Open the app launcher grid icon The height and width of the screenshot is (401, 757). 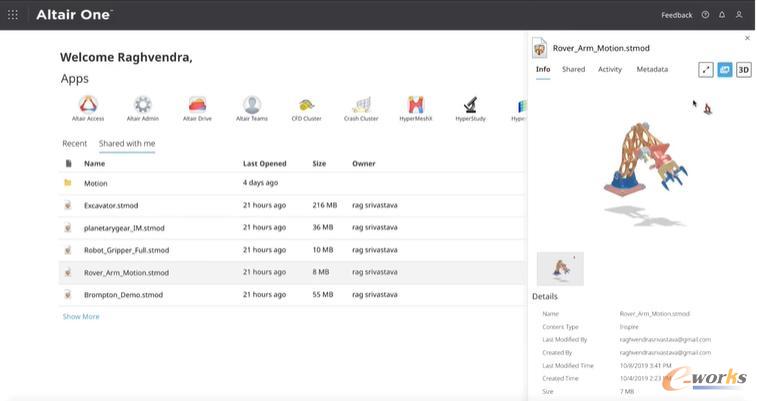tap(13, 15)
